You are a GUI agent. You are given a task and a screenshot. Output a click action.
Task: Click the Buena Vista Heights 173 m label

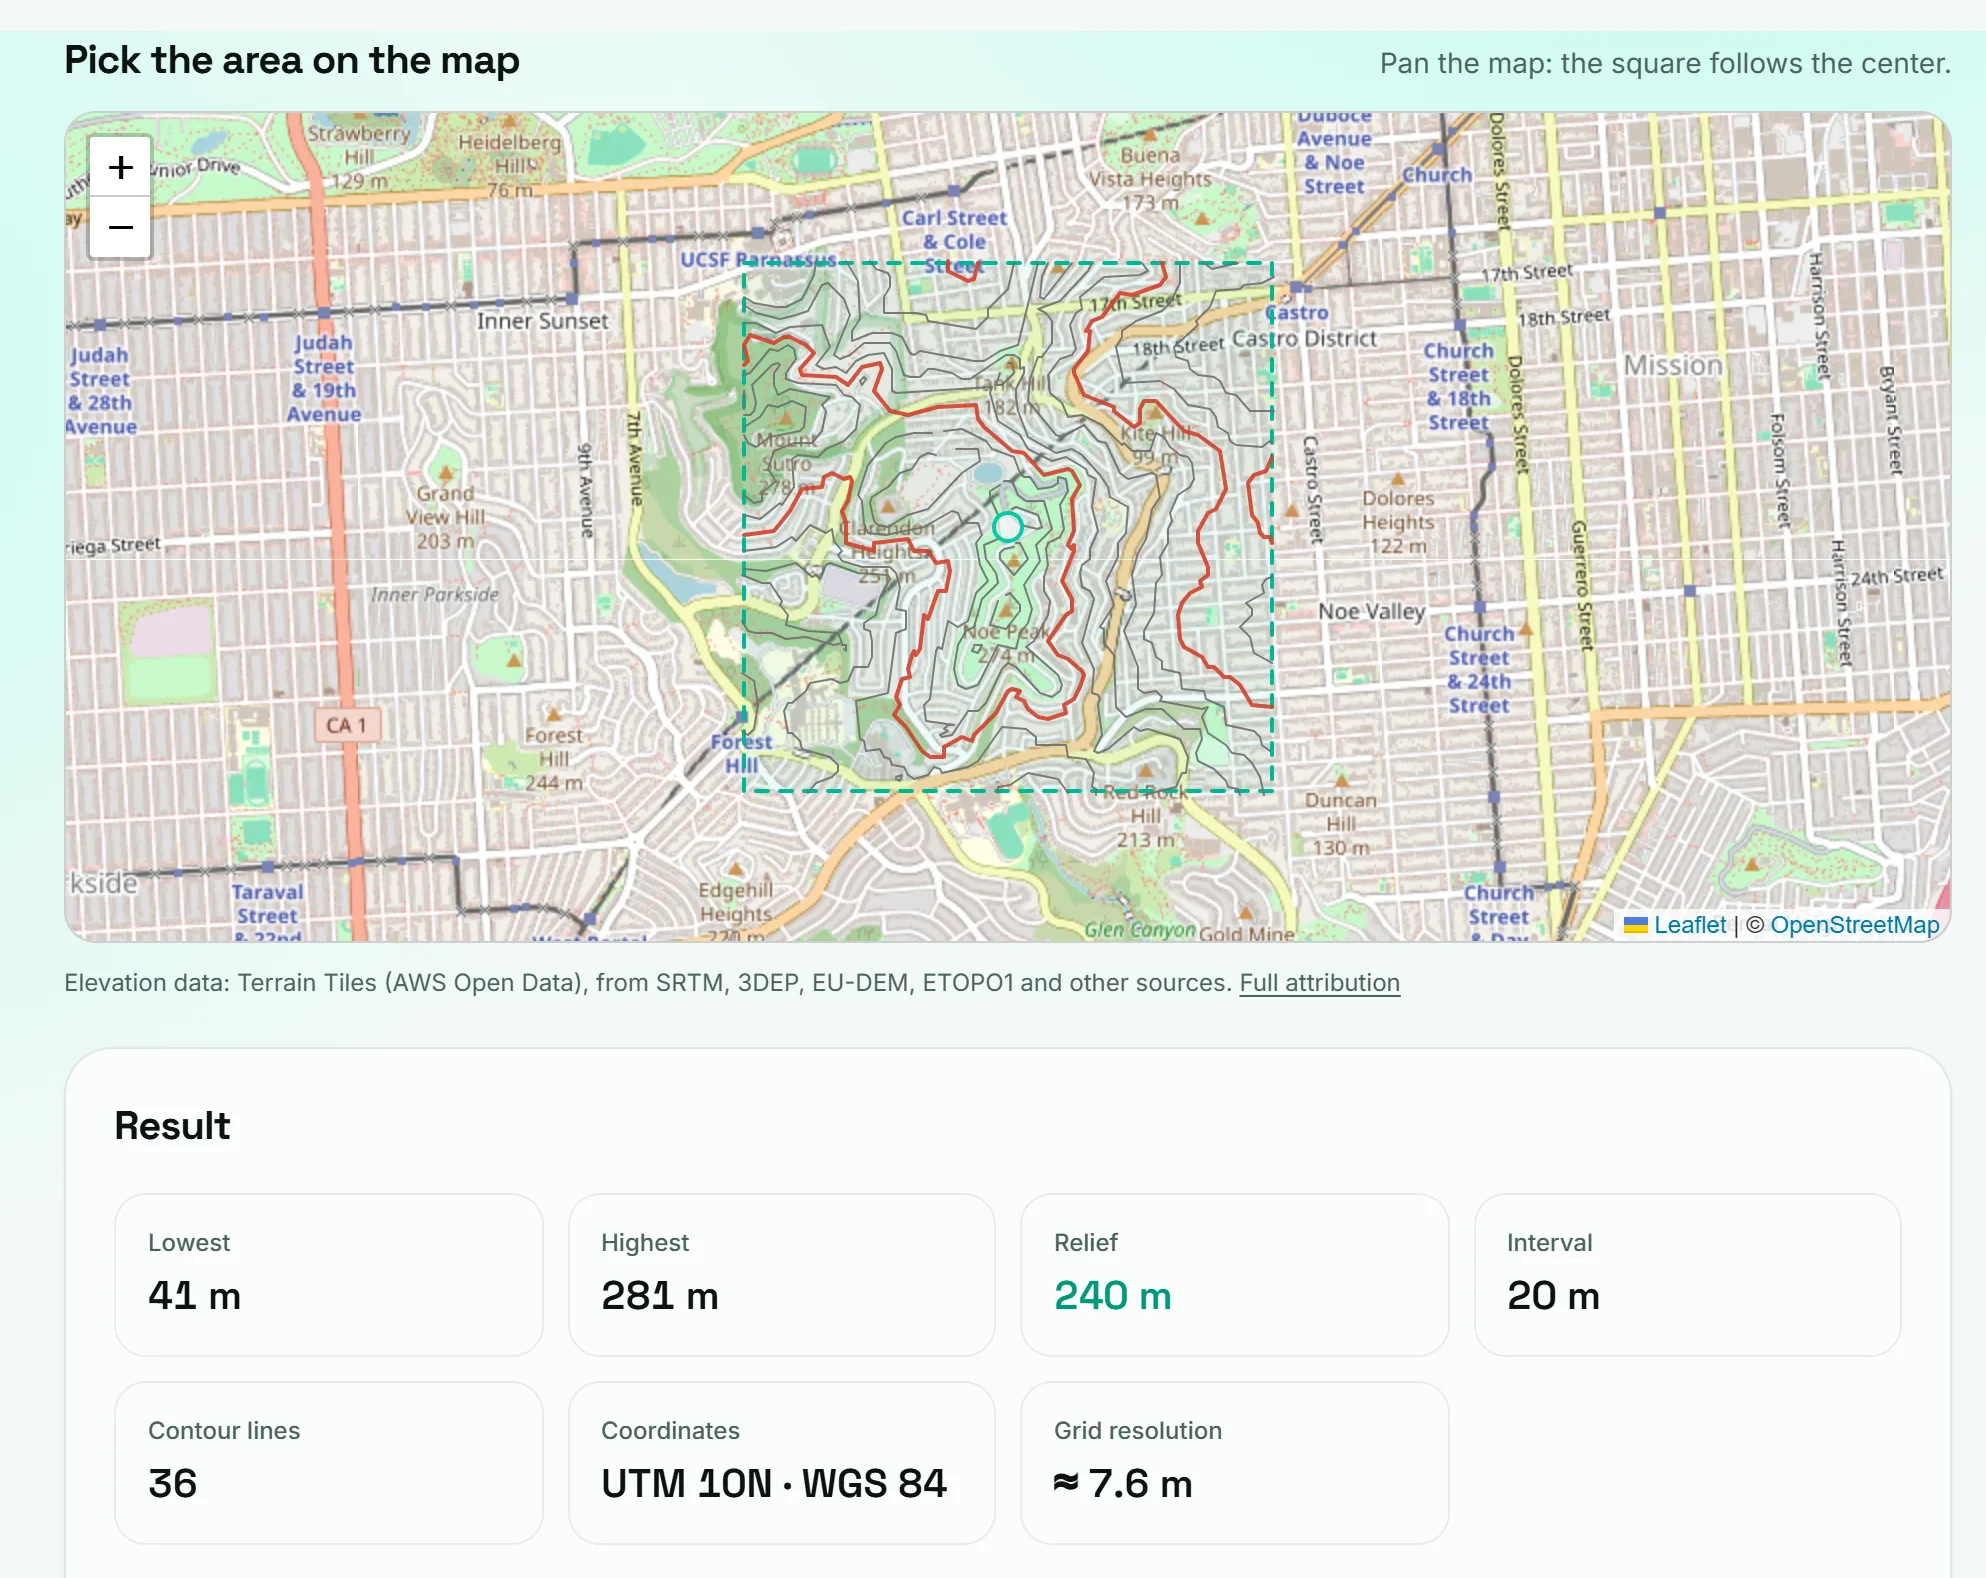pos(1150,179)
